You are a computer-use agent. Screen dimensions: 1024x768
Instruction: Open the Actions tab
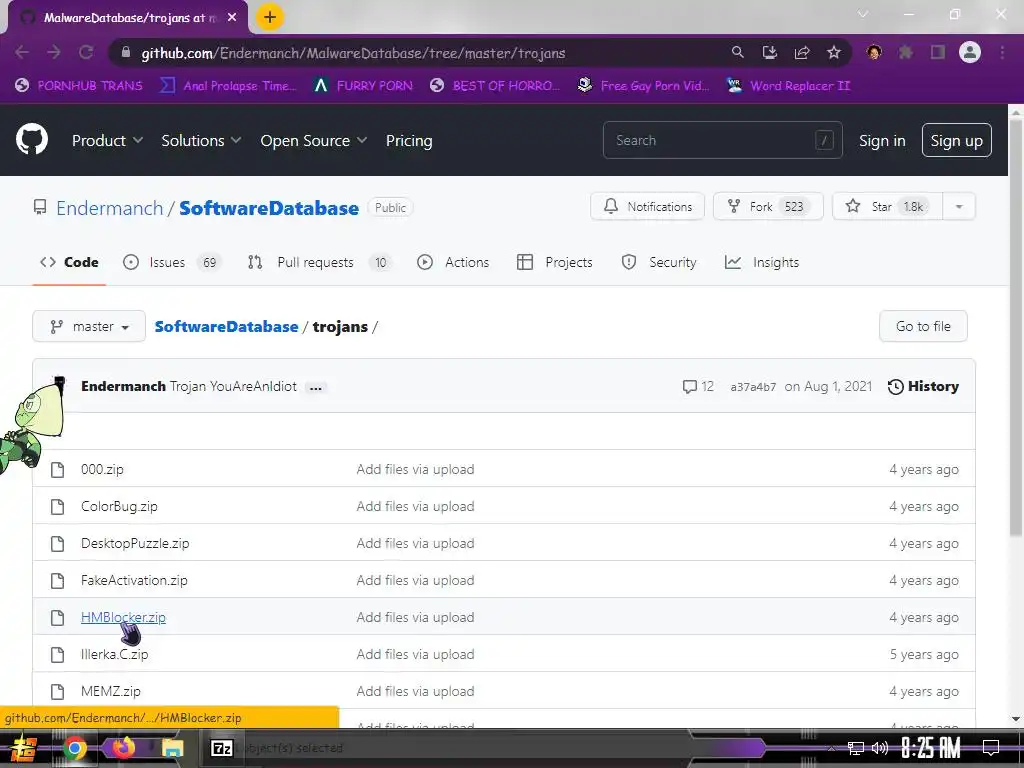[453, 263]
